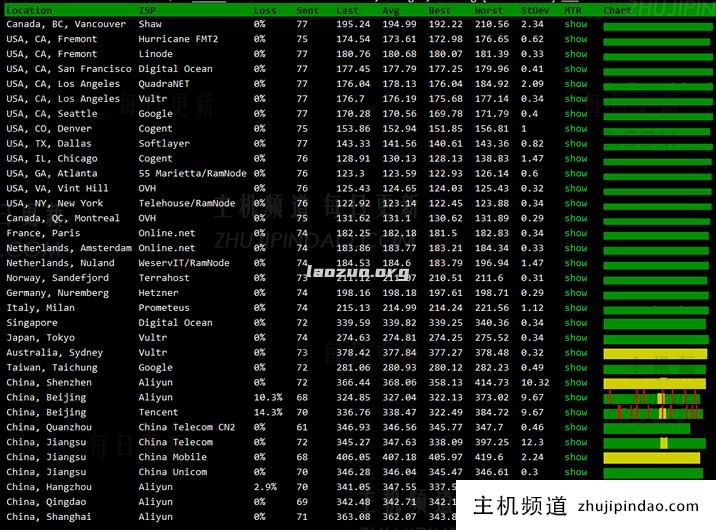The height and width of the screenshot is (530, 716).
Task: Open show link for Montreal OVH row
Action: click(x=575, y=218)
